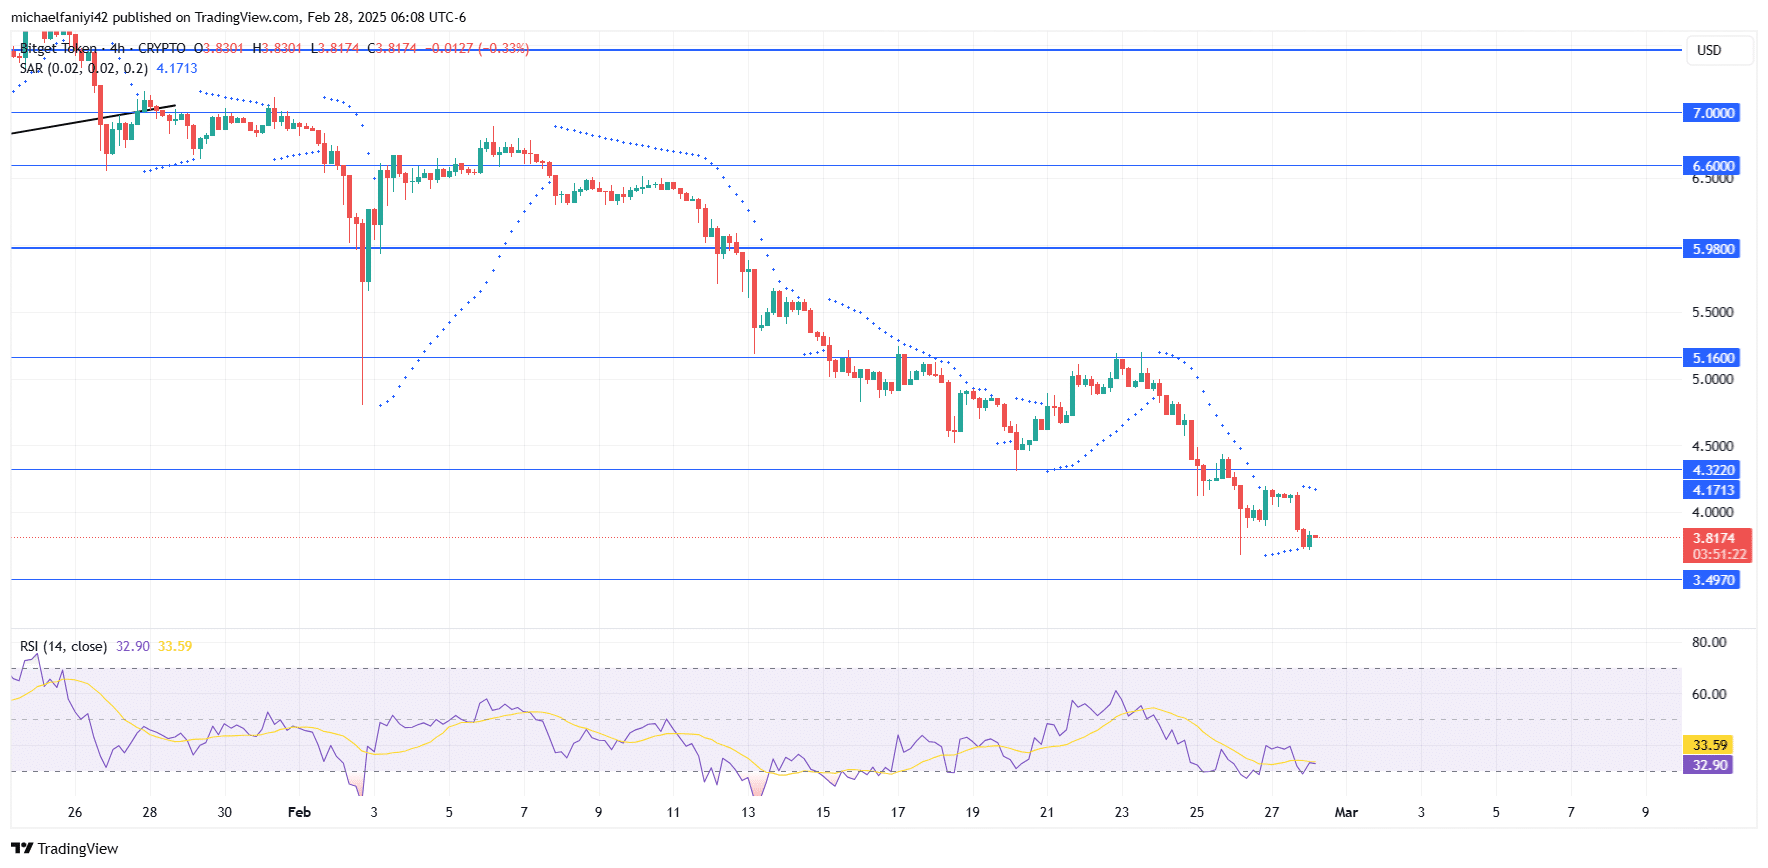Click date 28 on time axis
This screenshot has width=1768, height=868.
point(149,812)
